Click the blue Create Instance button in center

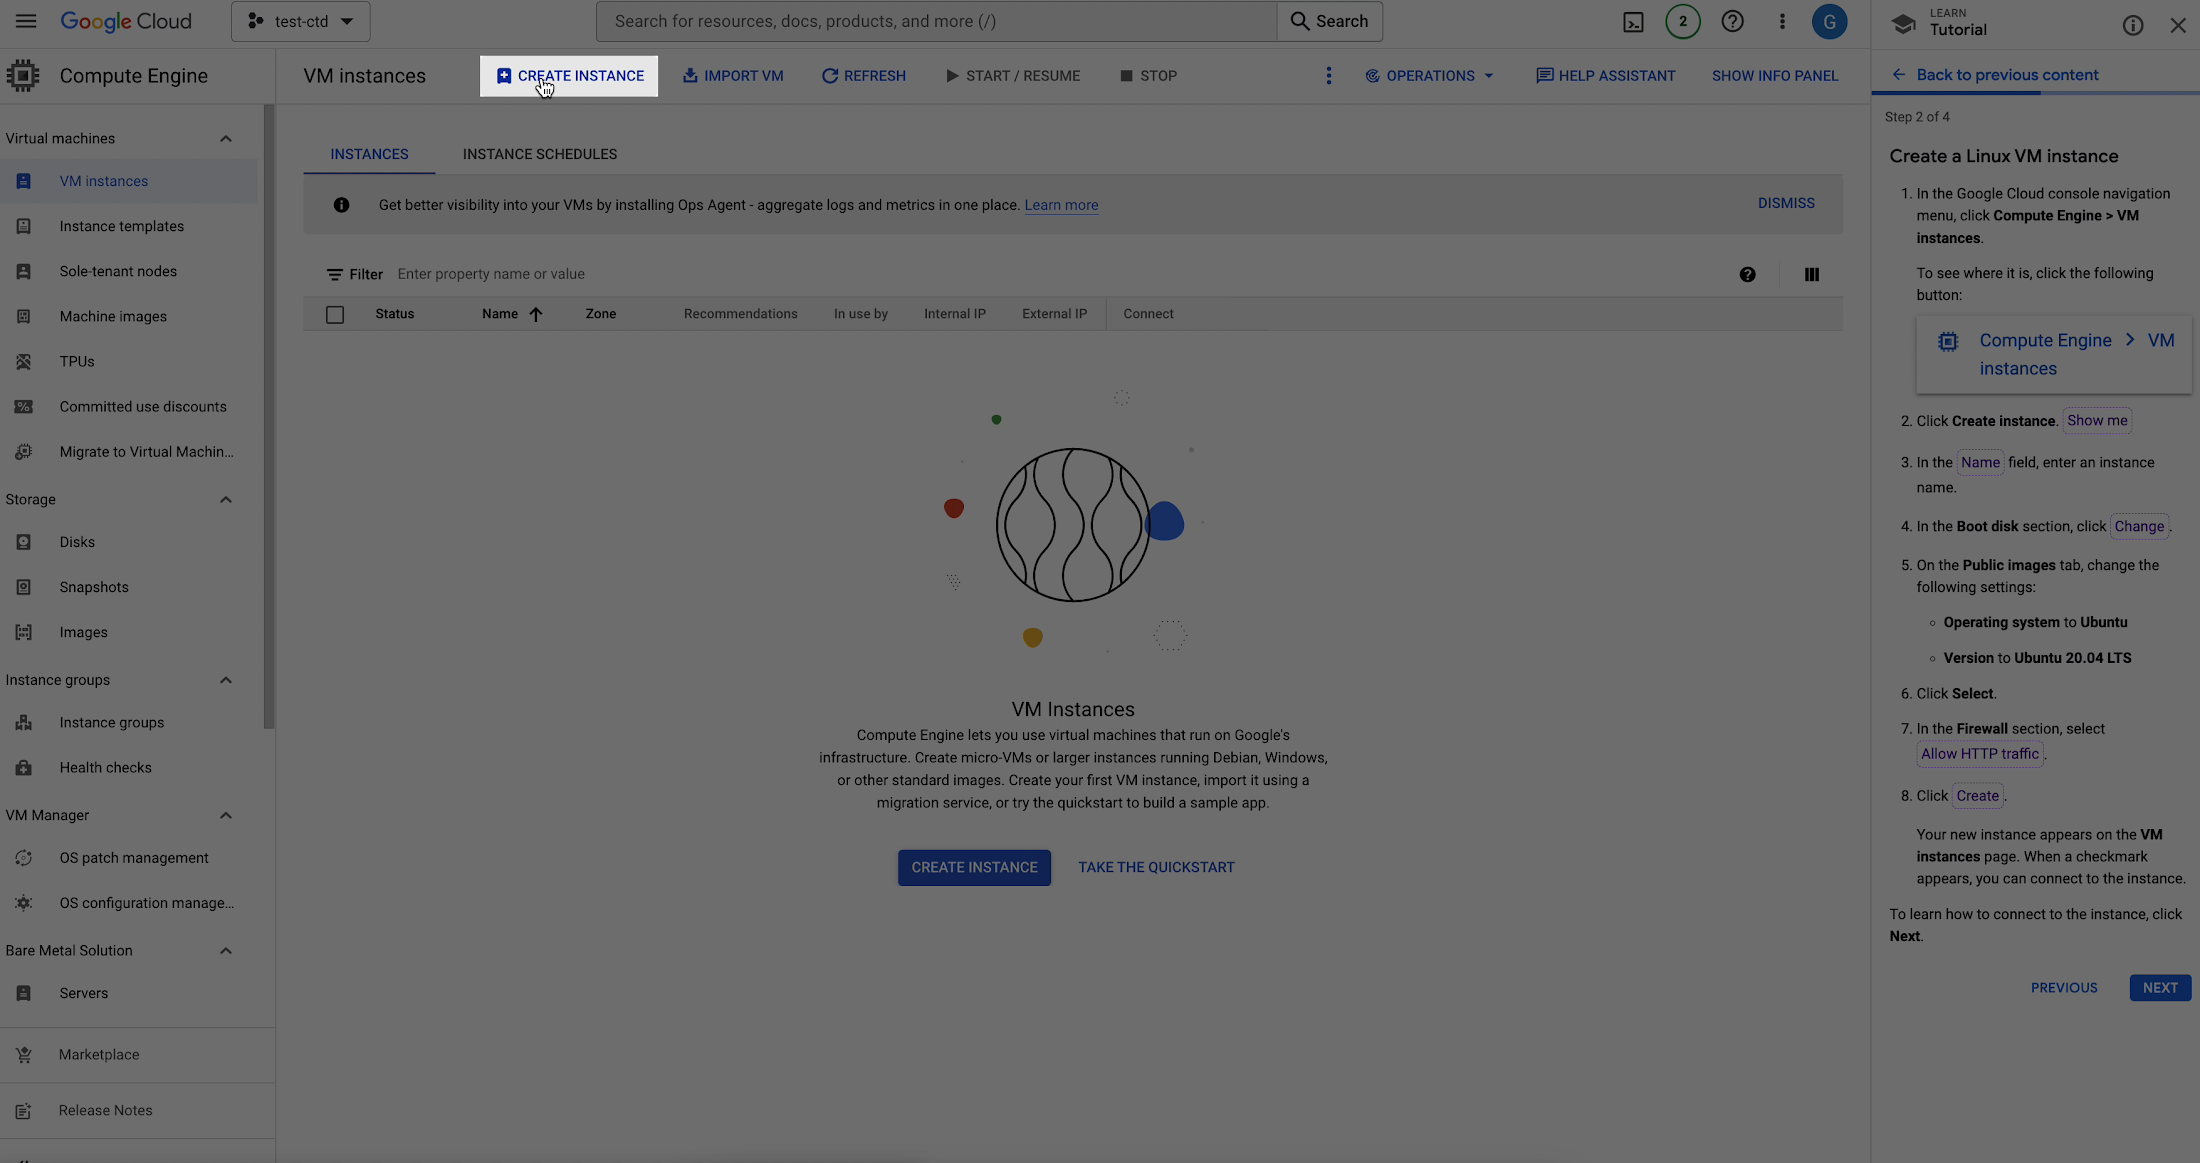(974, 868)
